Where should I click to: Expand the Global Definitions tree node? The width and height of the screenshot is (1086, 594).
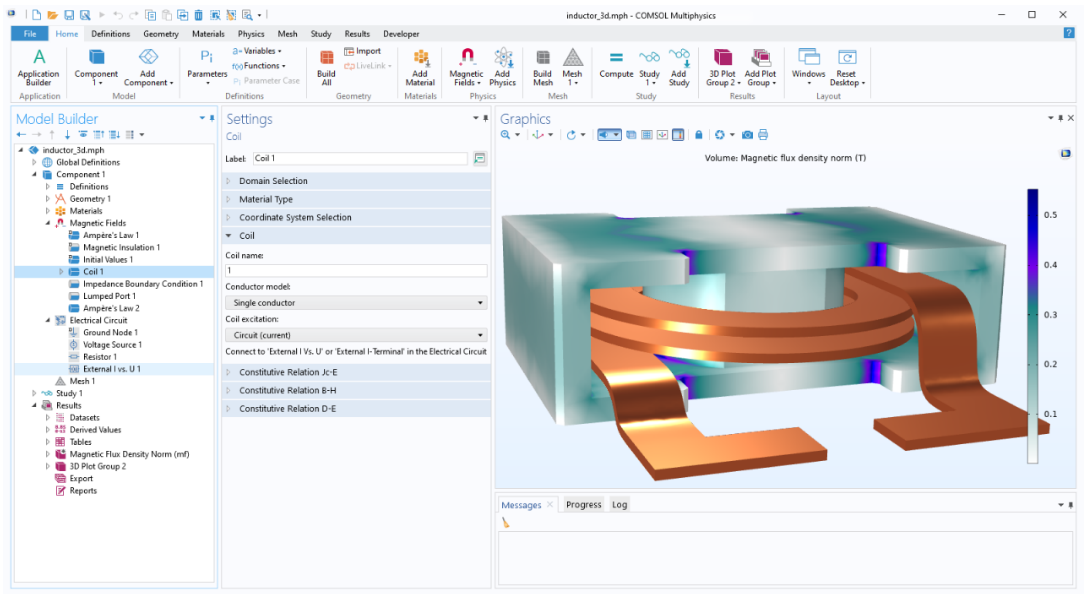point(34,162)
